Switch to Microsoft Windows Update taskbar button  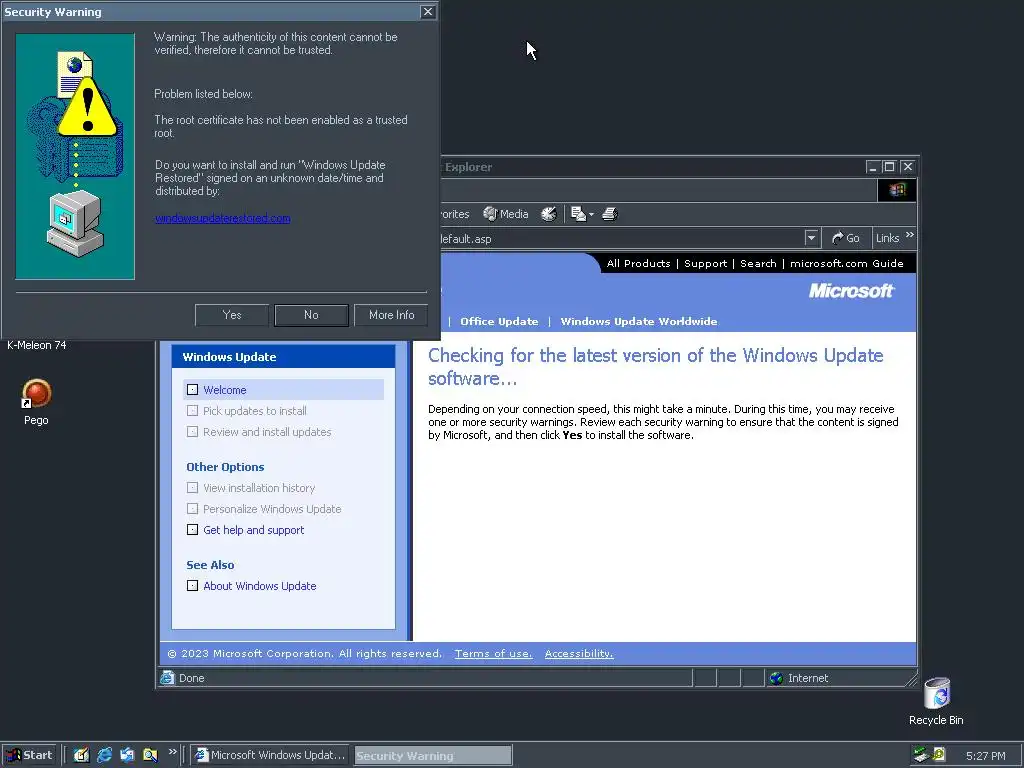point(270,755)
